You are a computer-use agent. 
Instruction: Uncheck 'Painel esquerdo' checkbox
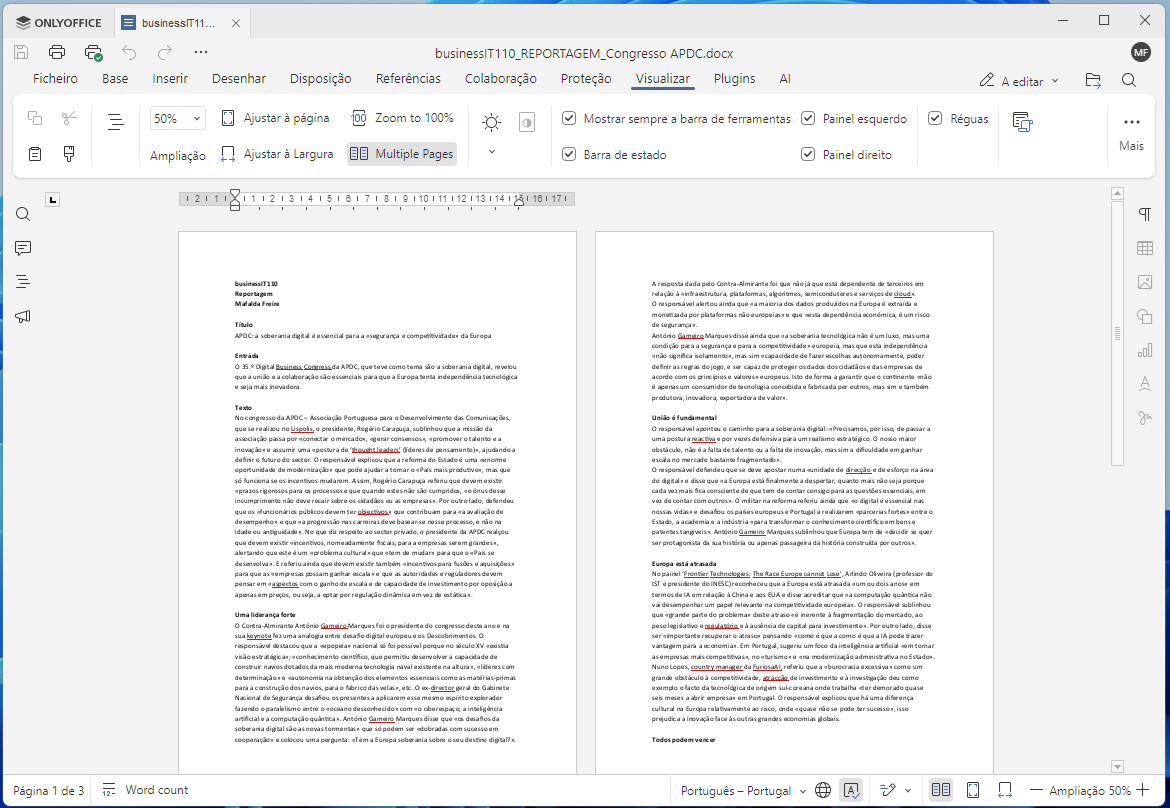(x=807, y=118)
